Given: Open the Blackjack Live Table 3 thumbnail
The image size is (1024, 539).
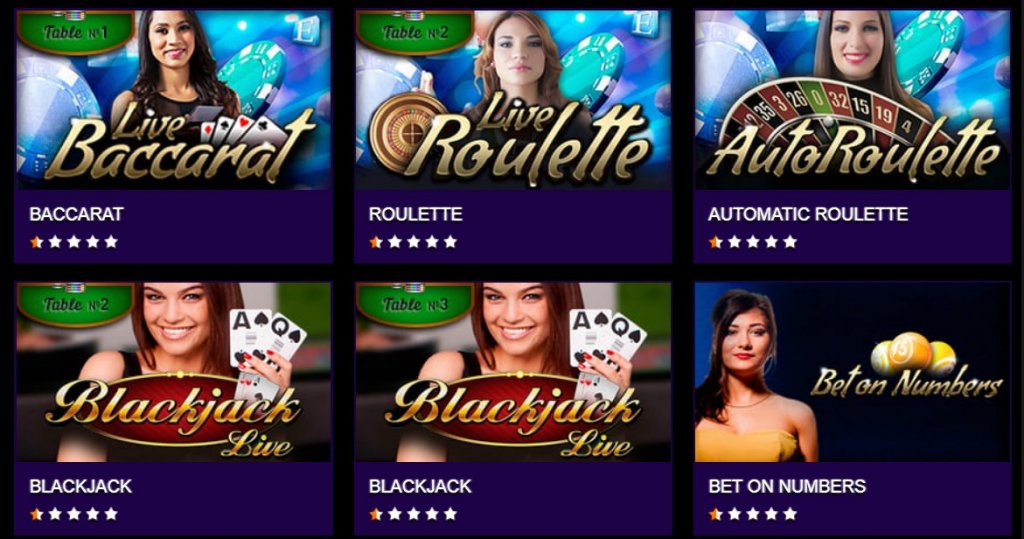Looking at the screenshot, I should pyautogui.click(x=513, y=372).
